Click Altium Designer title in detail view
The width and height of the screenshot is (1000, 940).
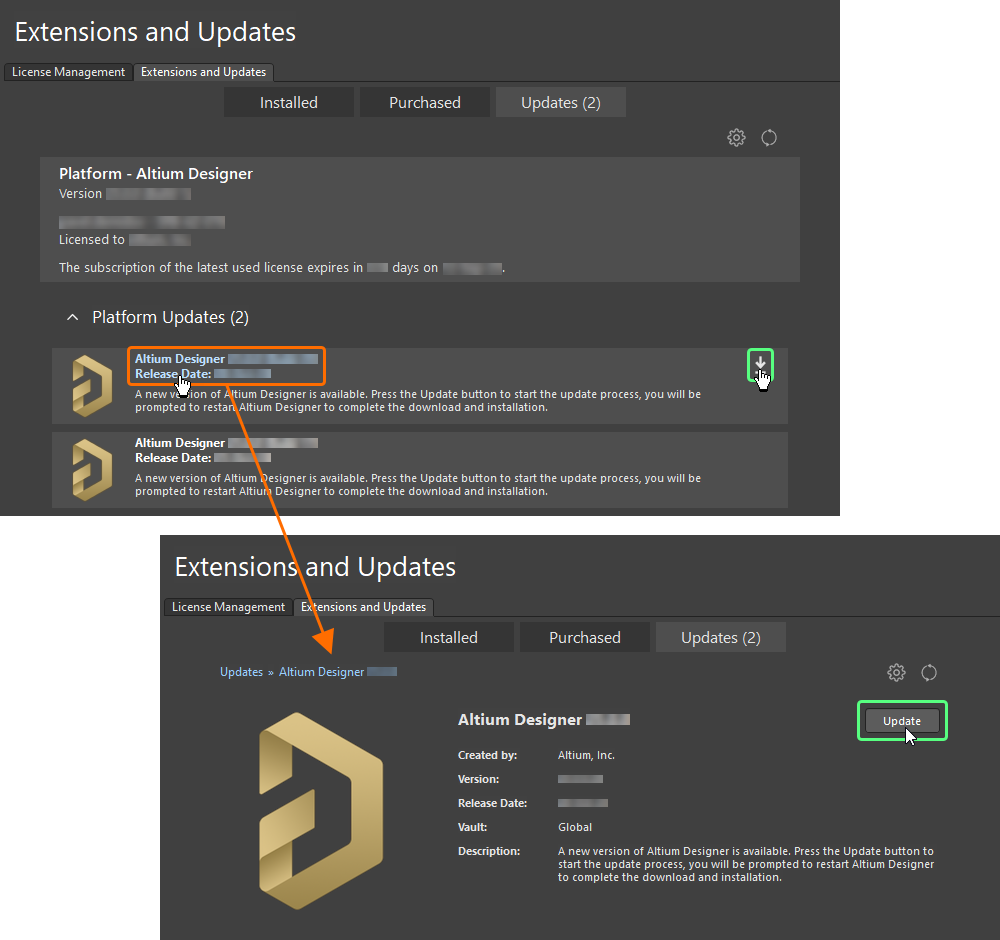[520, 719]
